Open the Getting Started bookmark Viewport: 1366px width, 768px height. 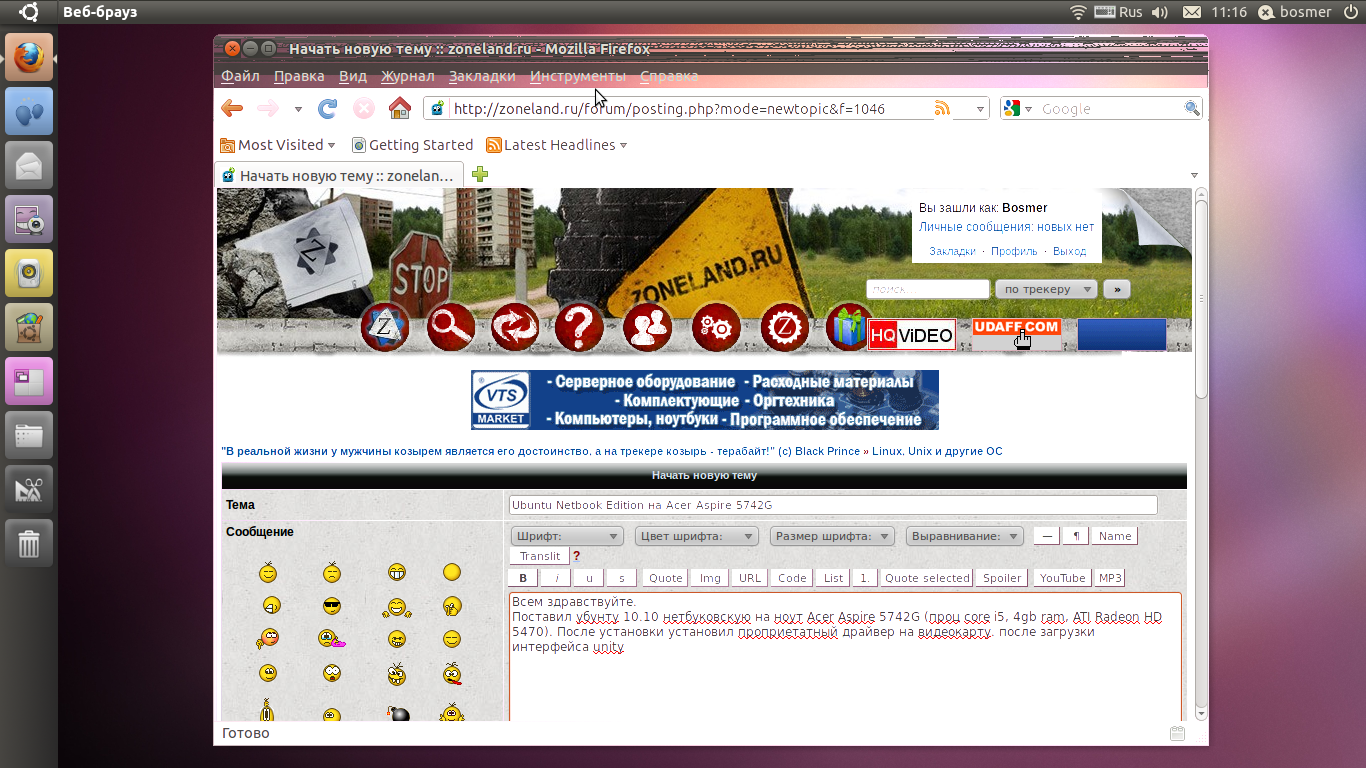click(412, 145)
